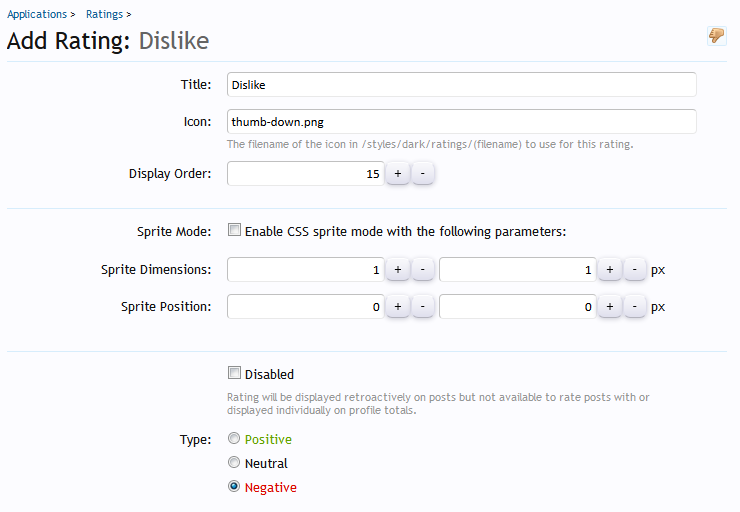Decrease the Display Order value
This screenshot has width=740, height=512.
[x=422, y=174]
